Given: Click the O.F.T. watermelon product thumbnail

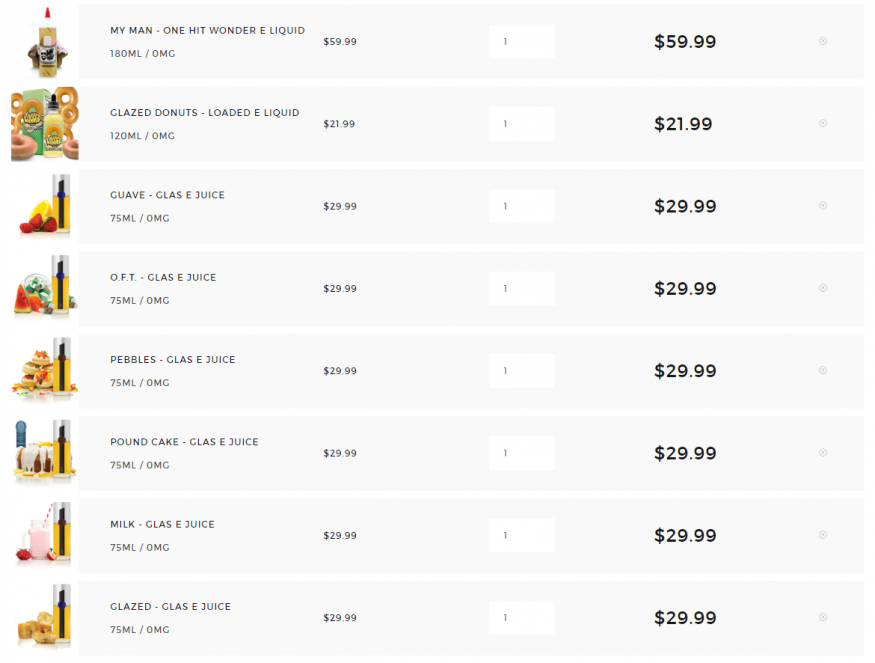Looking at the screenshot, I should coord(45,288).
